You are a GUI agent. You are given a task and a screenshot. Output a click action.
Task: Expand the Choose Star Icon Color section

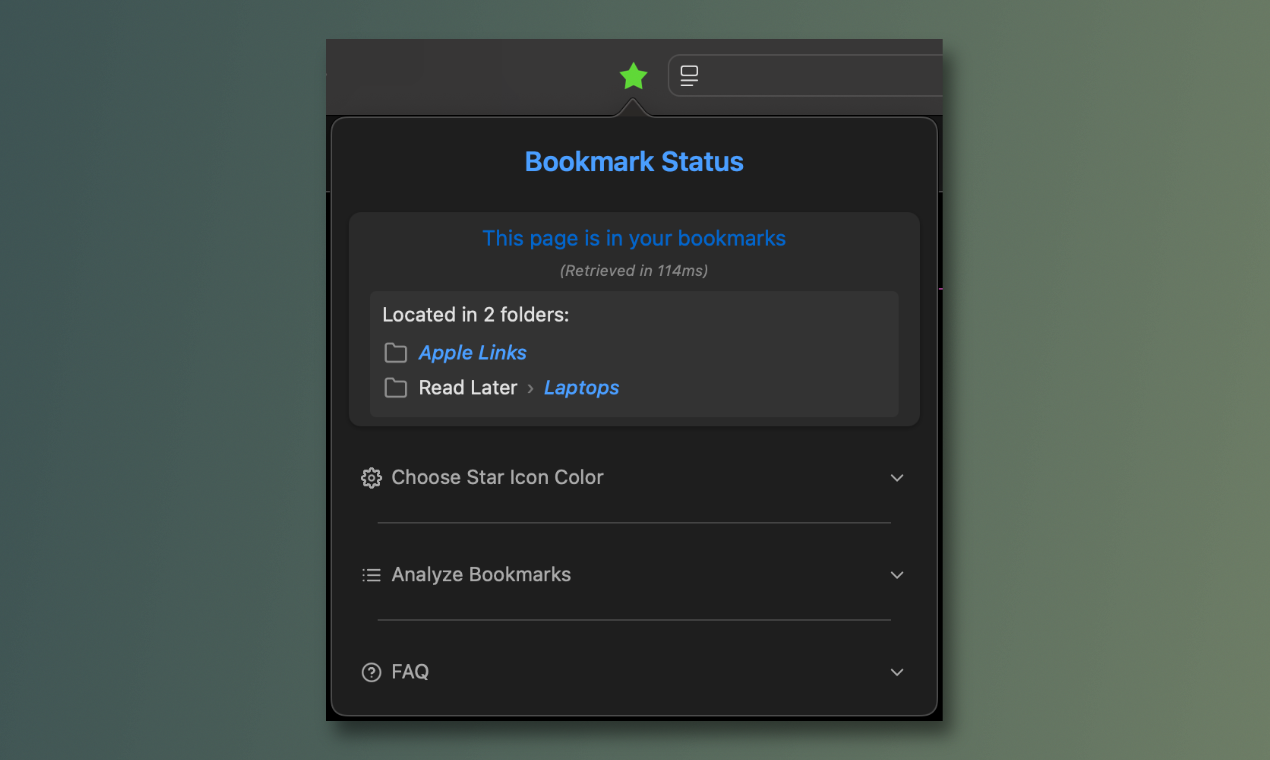pyautogui.click(x=896, y=478)
